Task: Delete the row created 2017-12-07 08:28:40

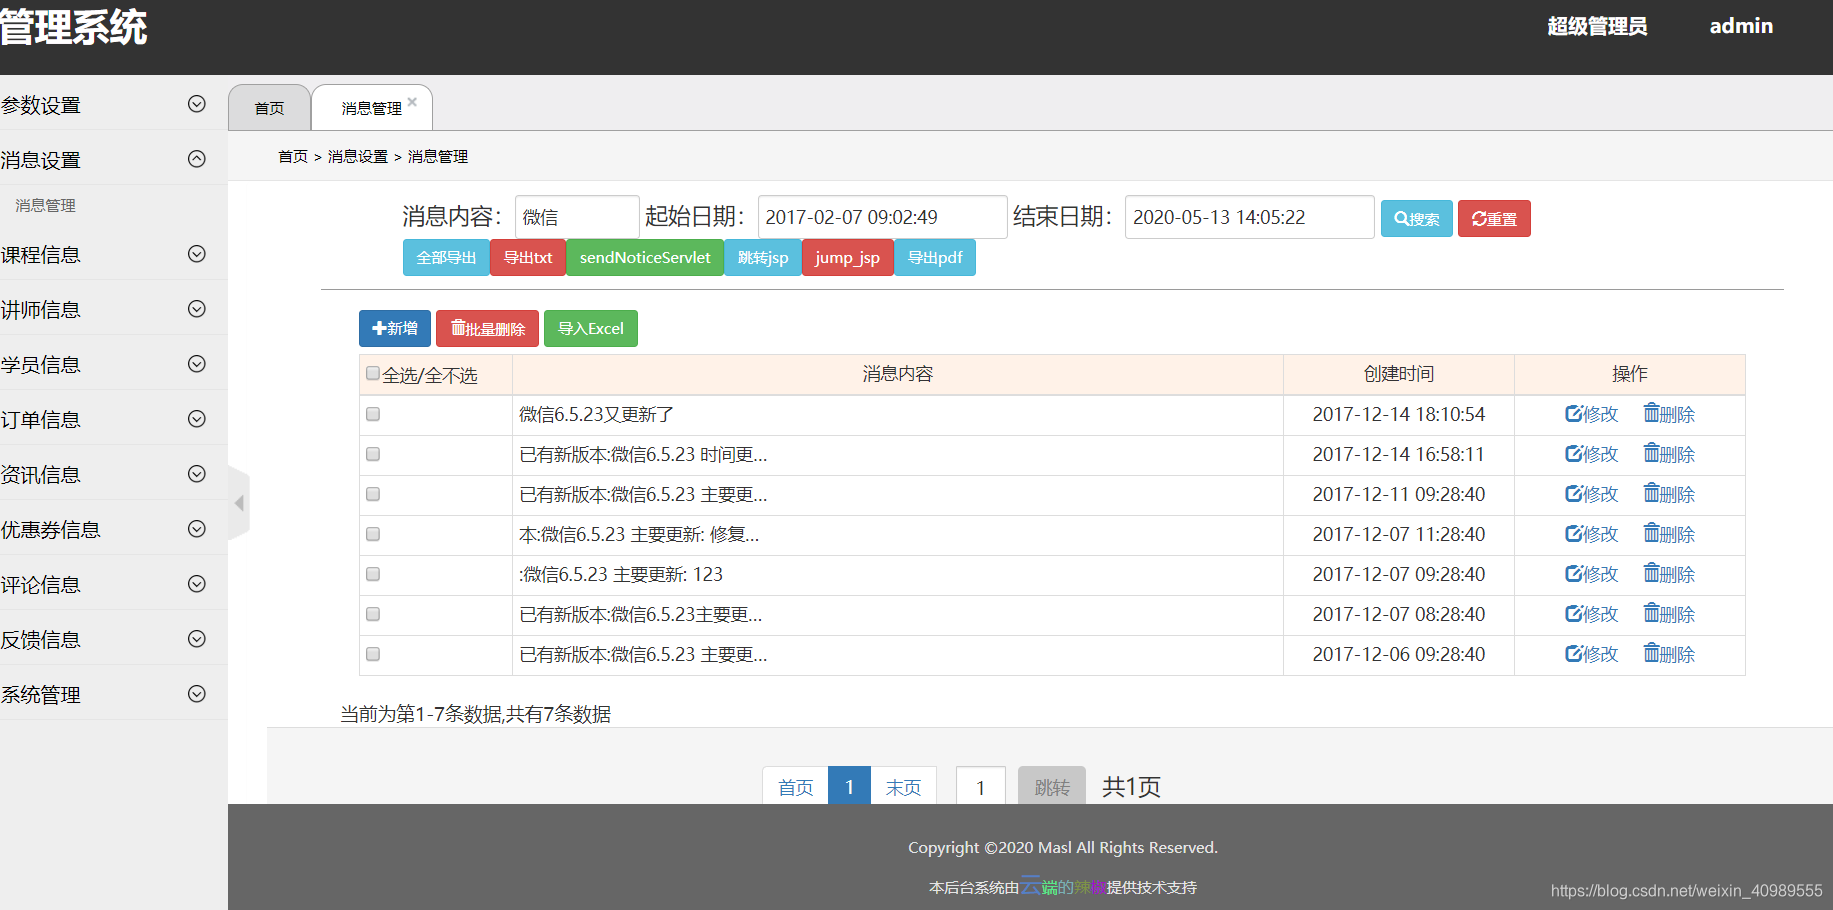Action: pos(1669,614)
